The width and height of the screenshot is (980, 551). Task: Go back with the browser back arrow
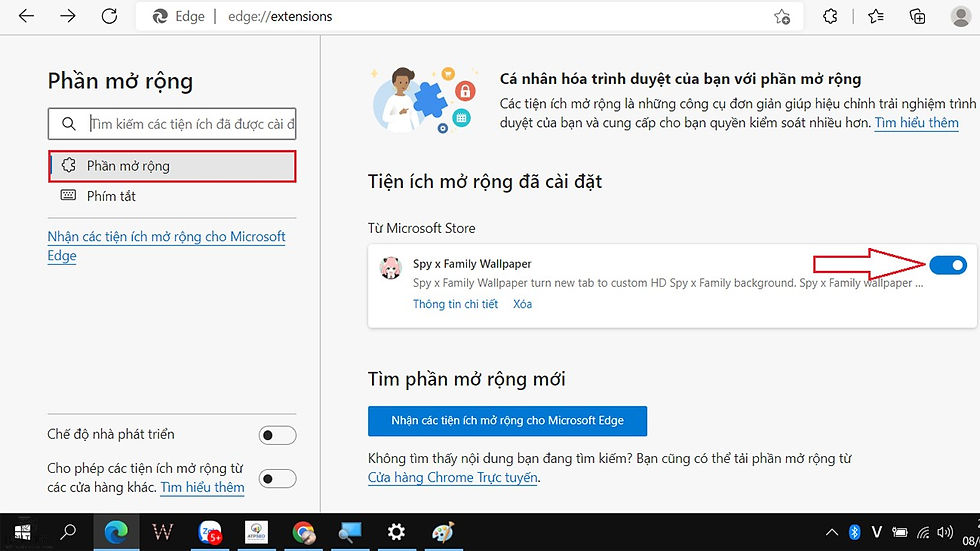pyautogui.click(x=26, y=16)
